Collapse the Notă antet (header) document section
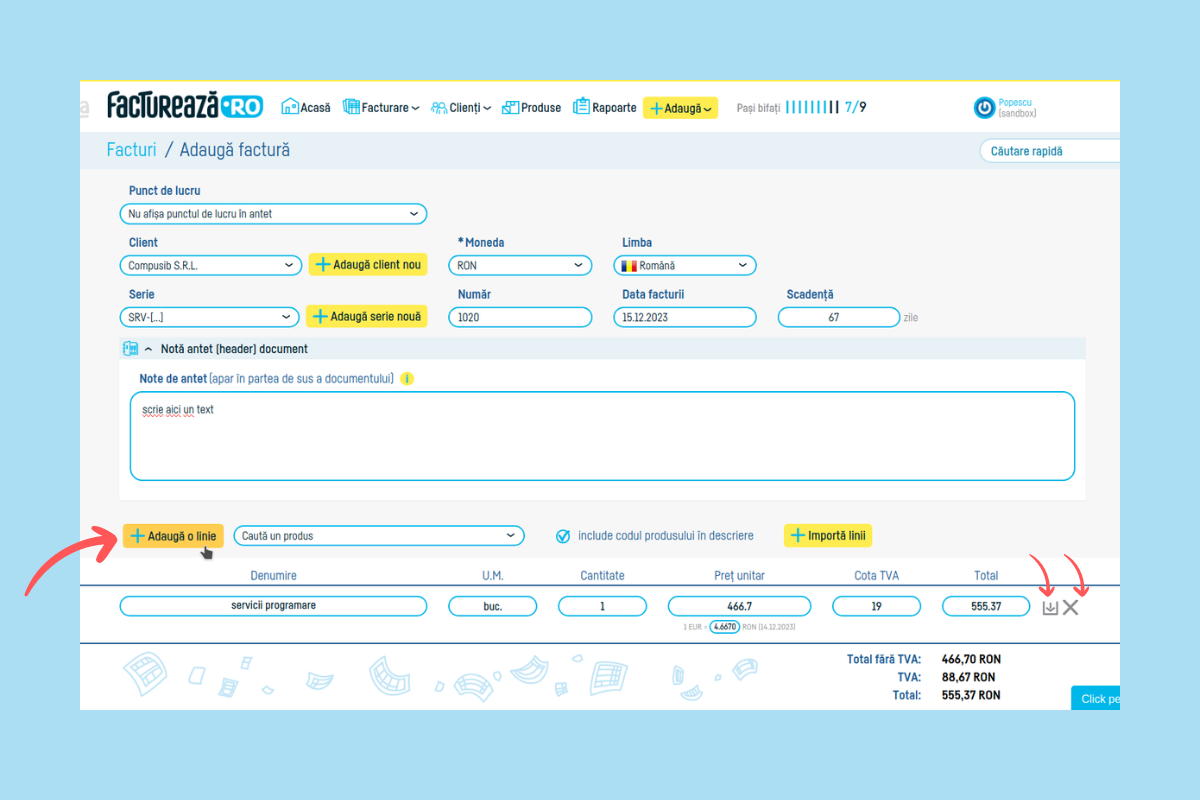Viewport: 1200px width, 800px height. (x=149, y=349)
